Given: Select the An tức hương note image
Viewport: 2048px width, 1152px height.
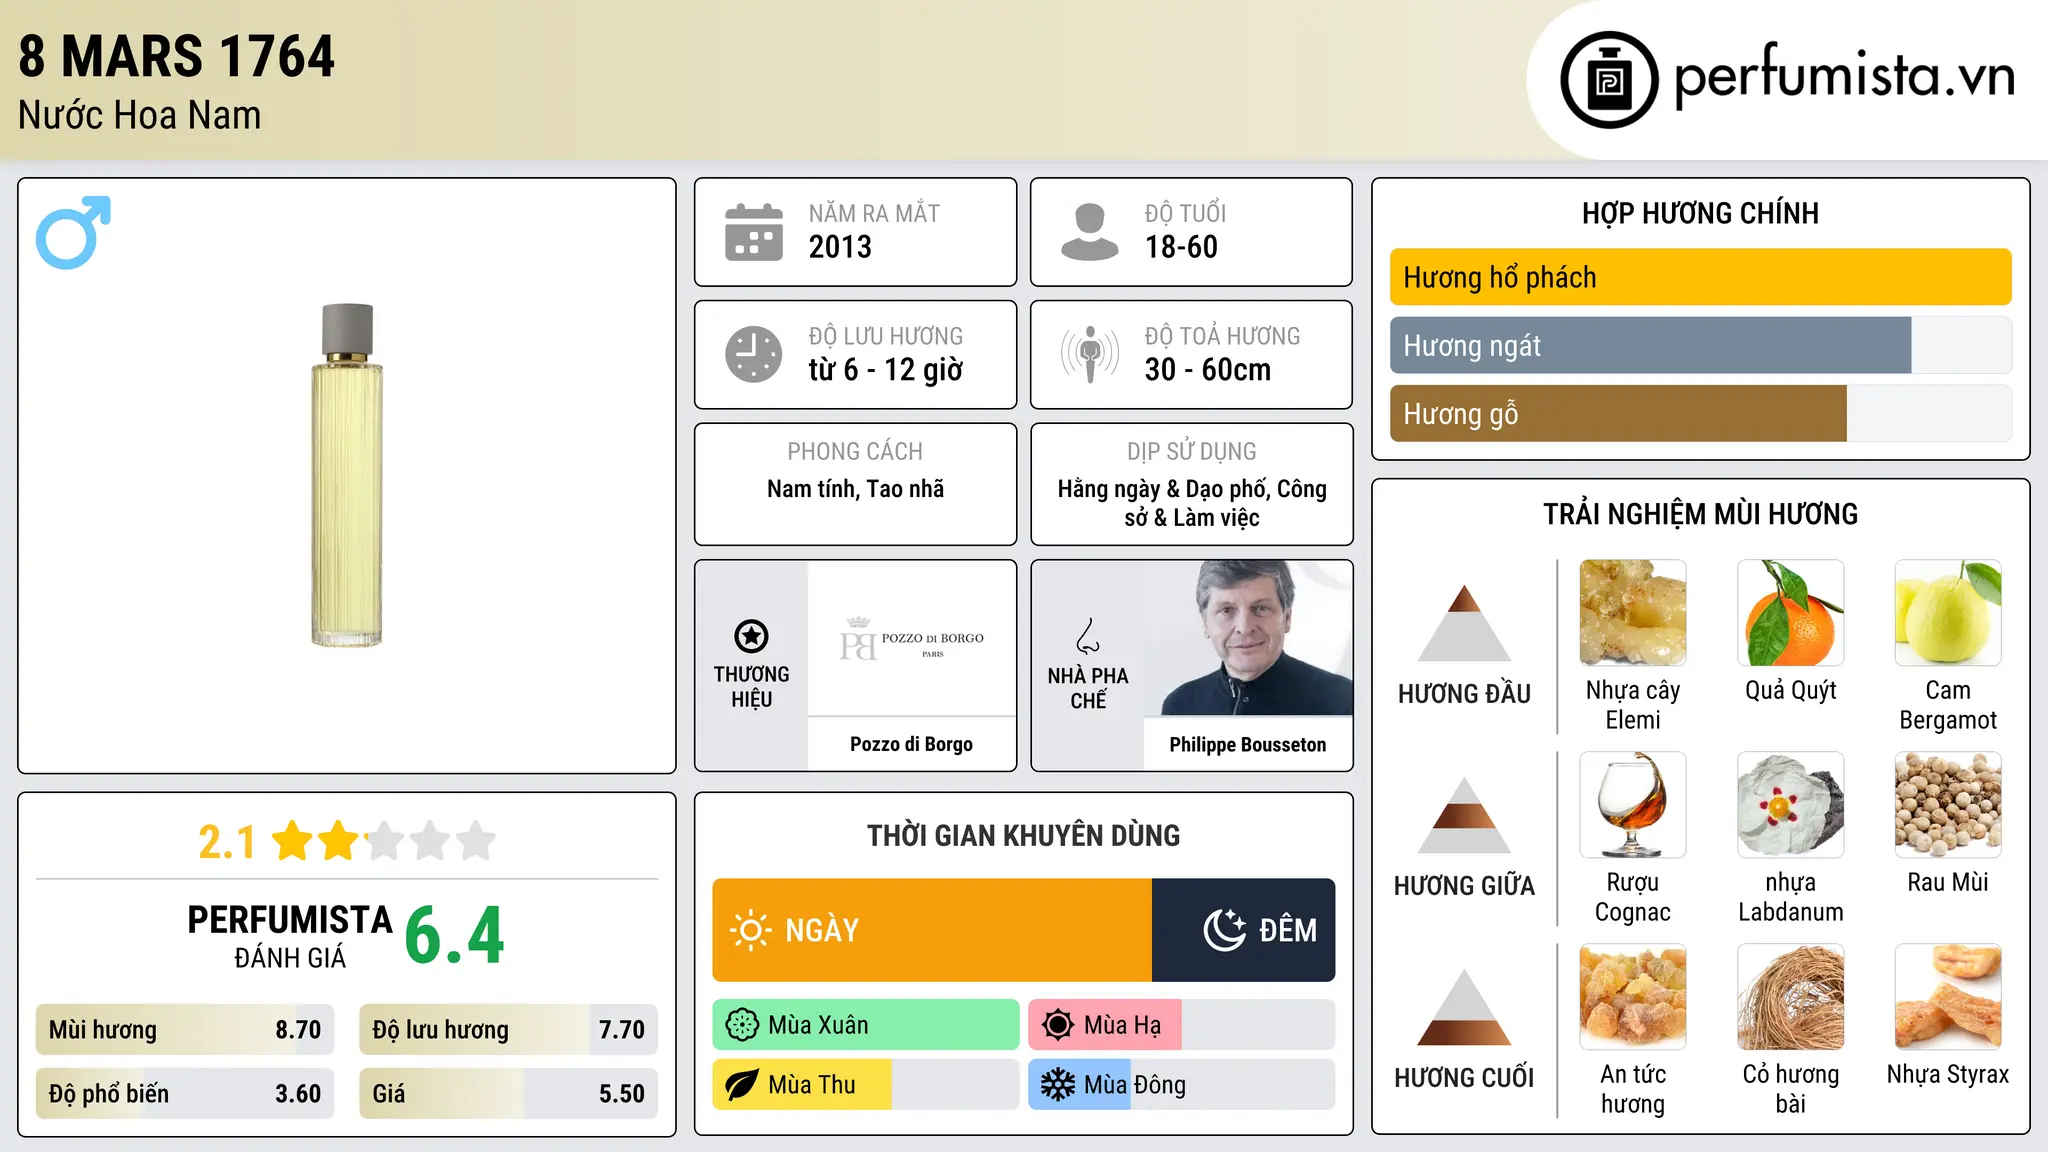Looking at the screenshot, I should click(1633, 997).
